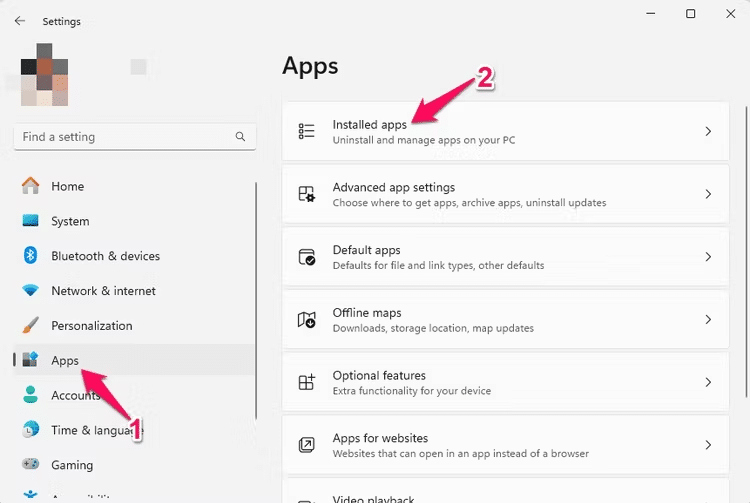Click the Gaming controller icon
Viewport: 750px width, 503px height.
(x=31, y=465)
